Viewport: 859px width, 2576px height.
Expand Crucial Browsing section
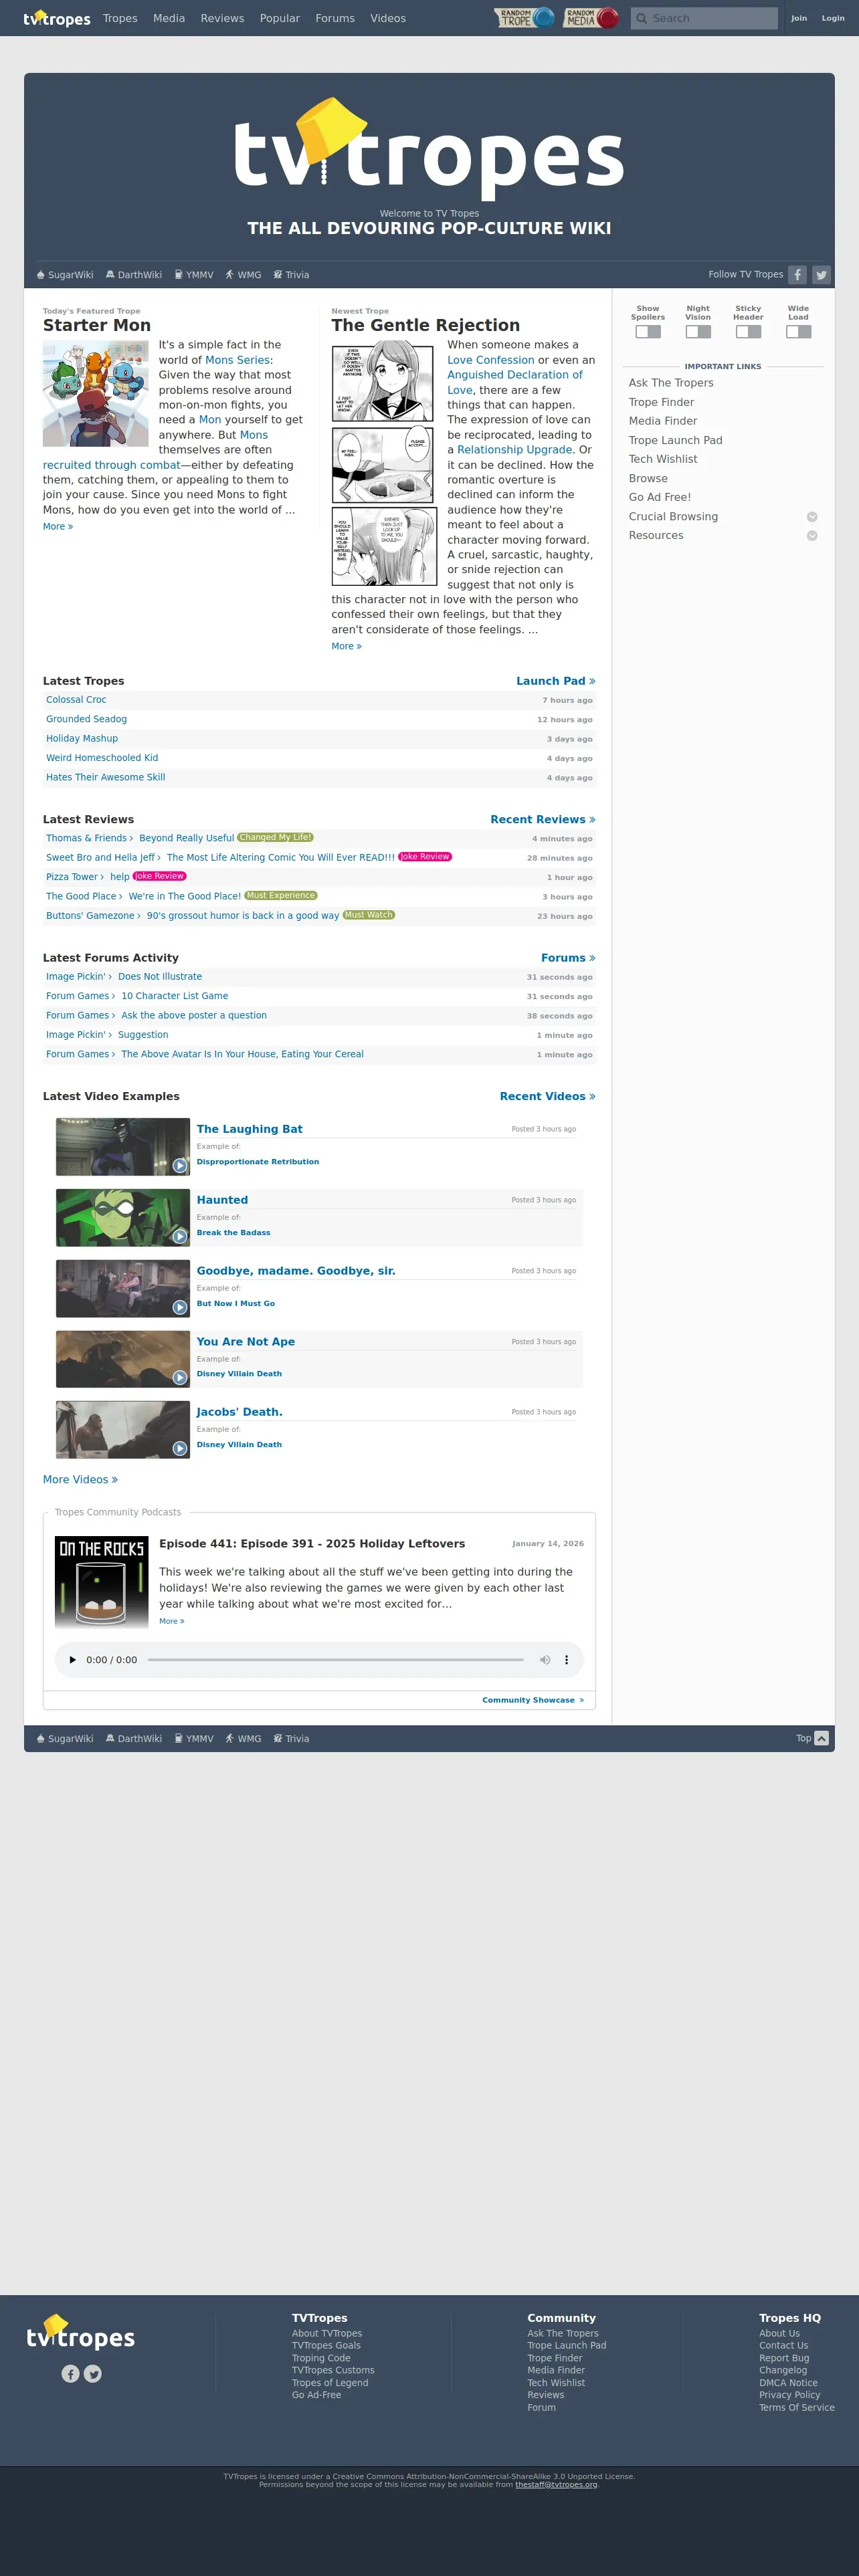812,517
